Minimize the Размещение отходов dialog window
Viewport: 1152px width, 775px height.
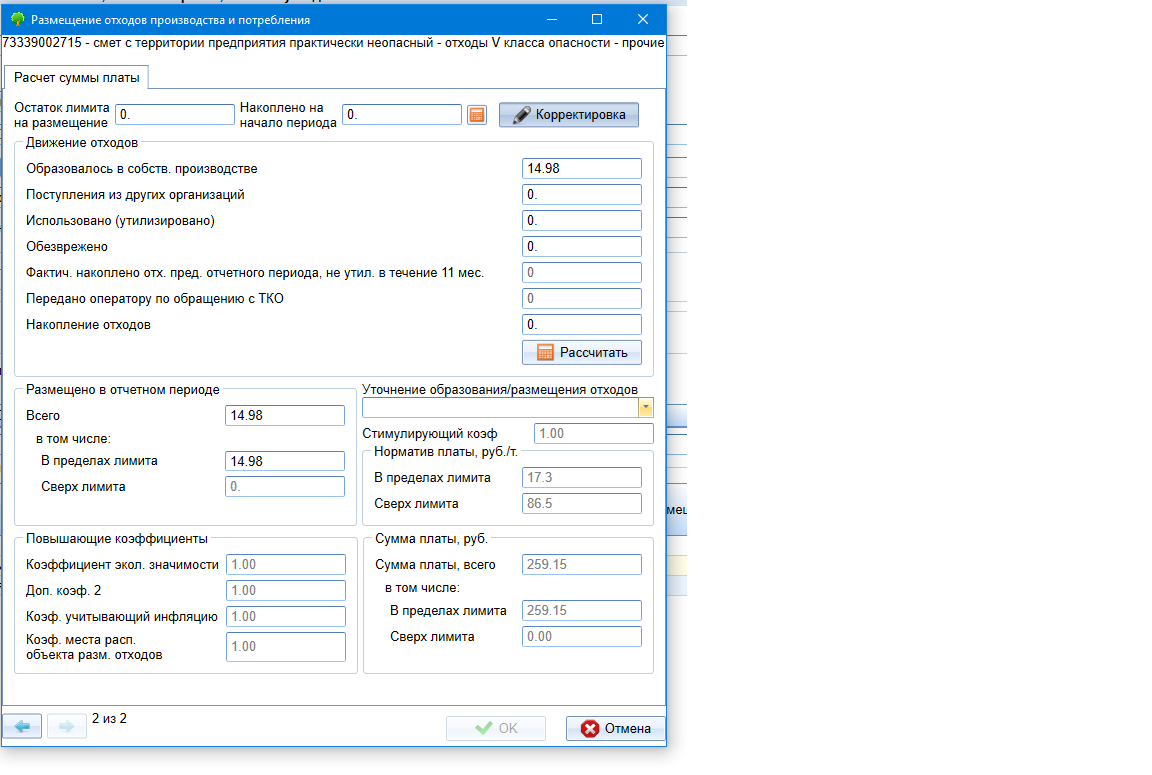(x=551, y=19)
